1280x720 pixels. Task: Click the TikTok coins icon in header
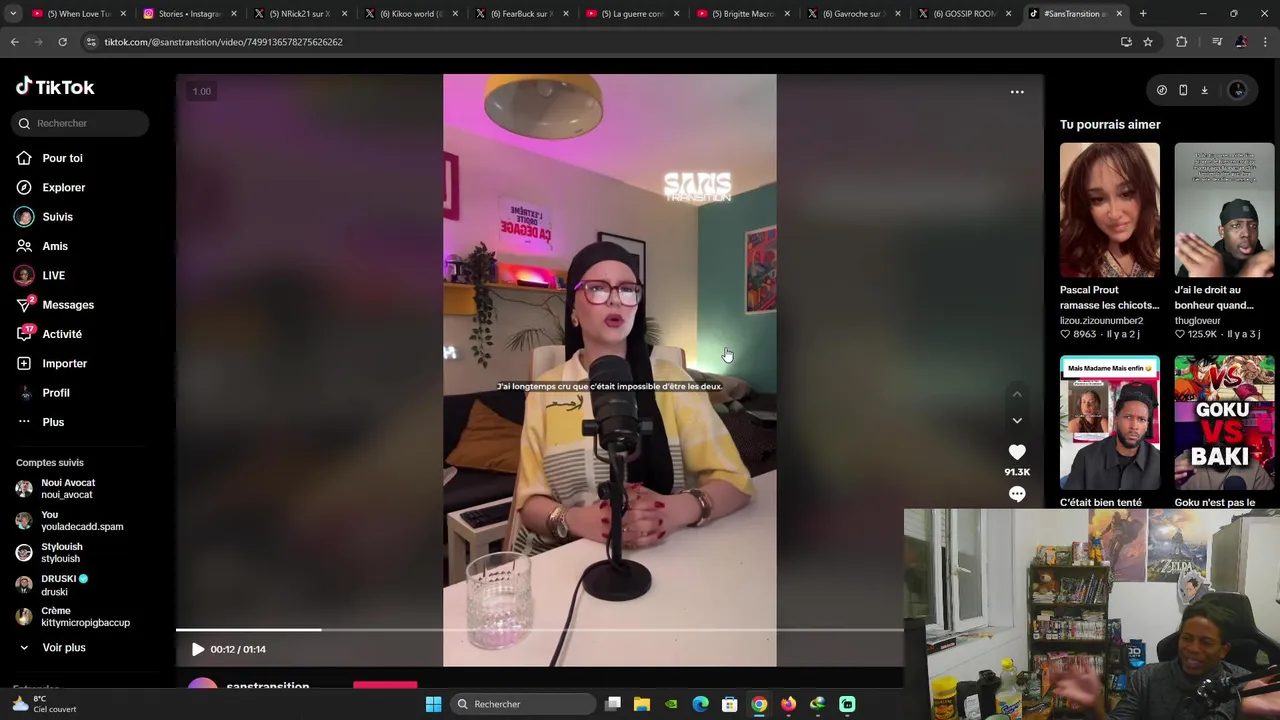coord(1161,90)
